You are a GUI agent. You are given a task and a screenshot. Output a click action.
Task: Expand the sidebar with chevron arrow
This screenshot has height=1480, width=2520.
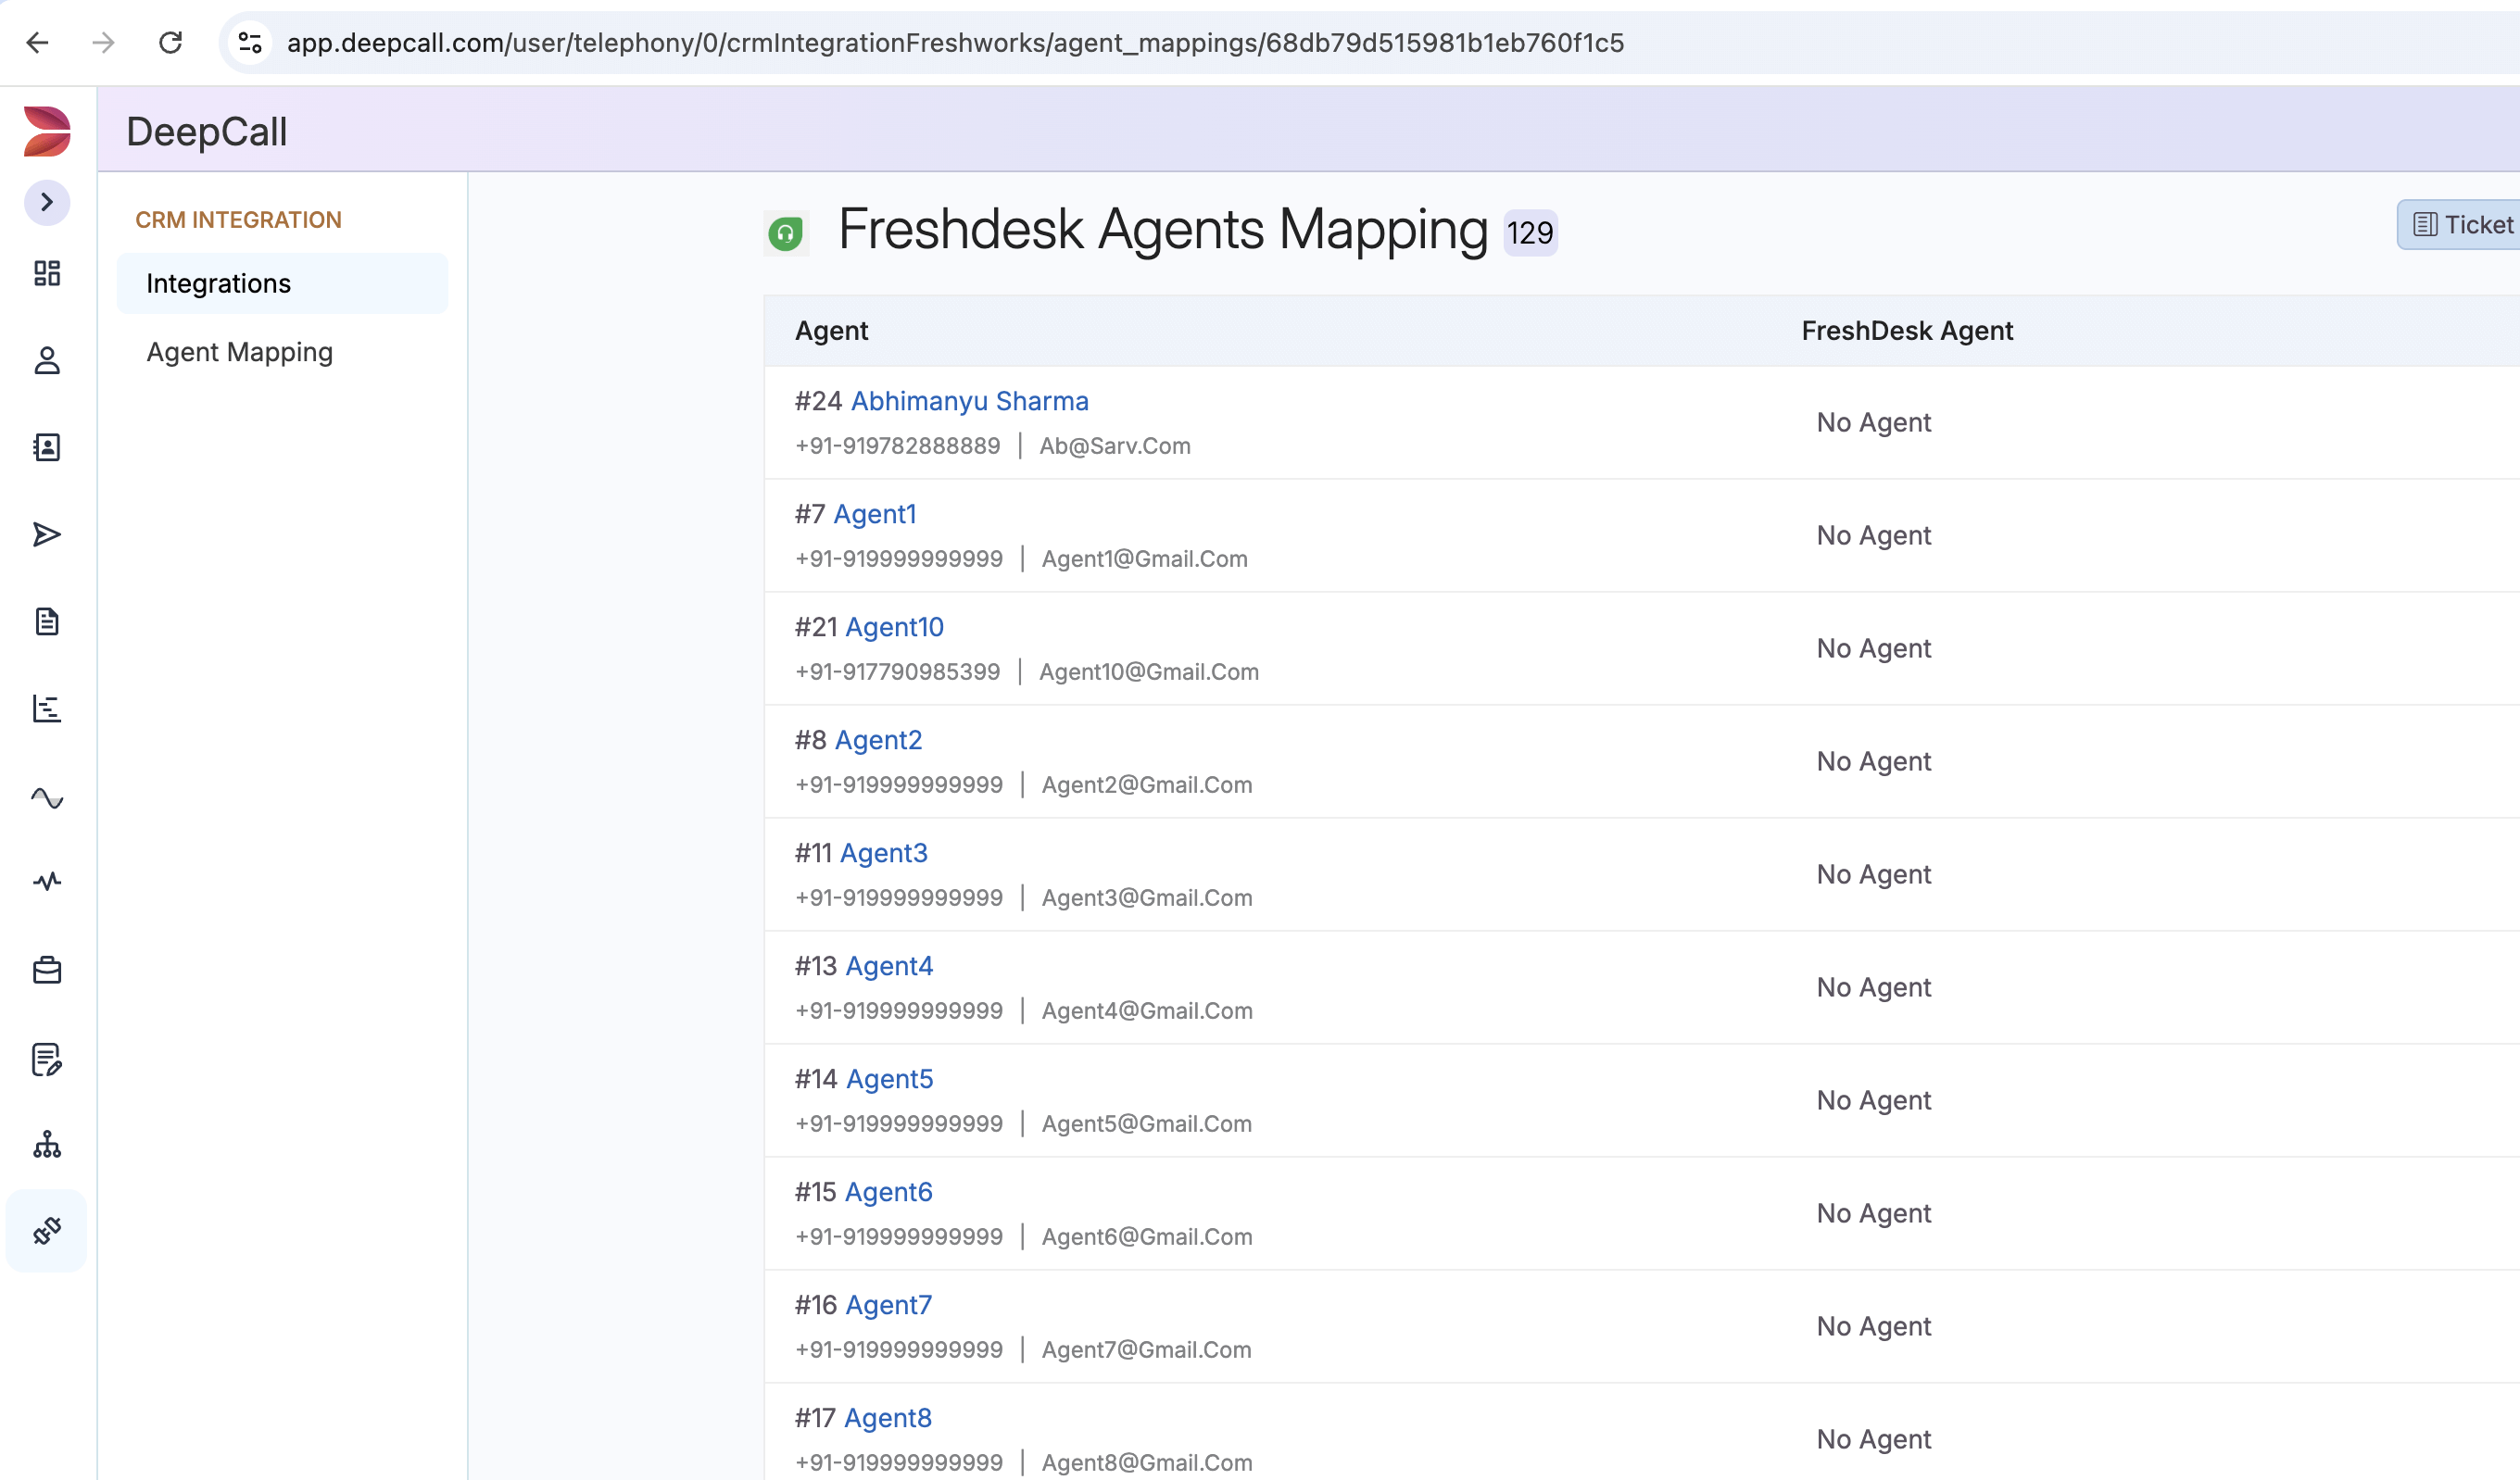[x=46, y=202]
